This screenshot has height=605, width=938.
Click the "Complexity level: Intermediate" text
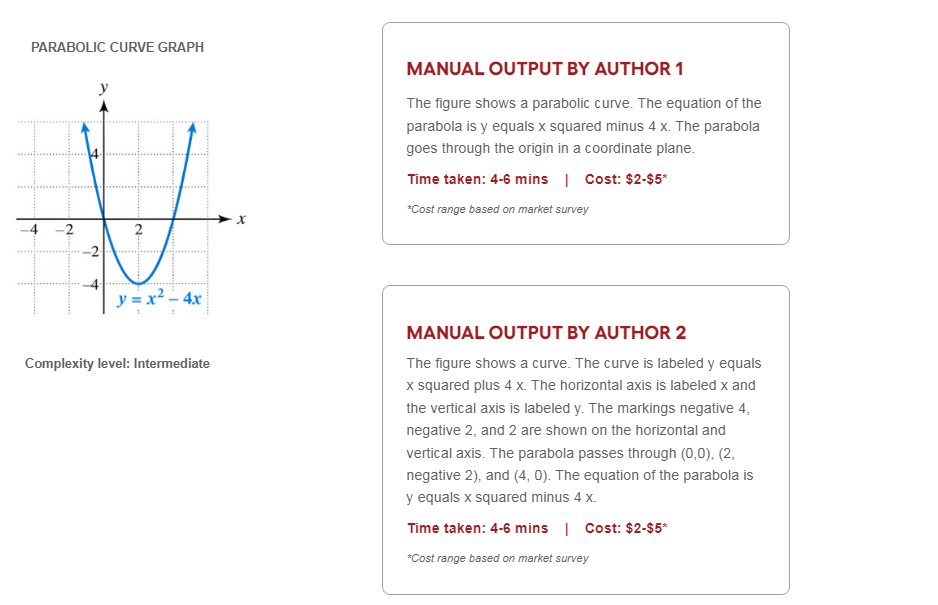117,364
